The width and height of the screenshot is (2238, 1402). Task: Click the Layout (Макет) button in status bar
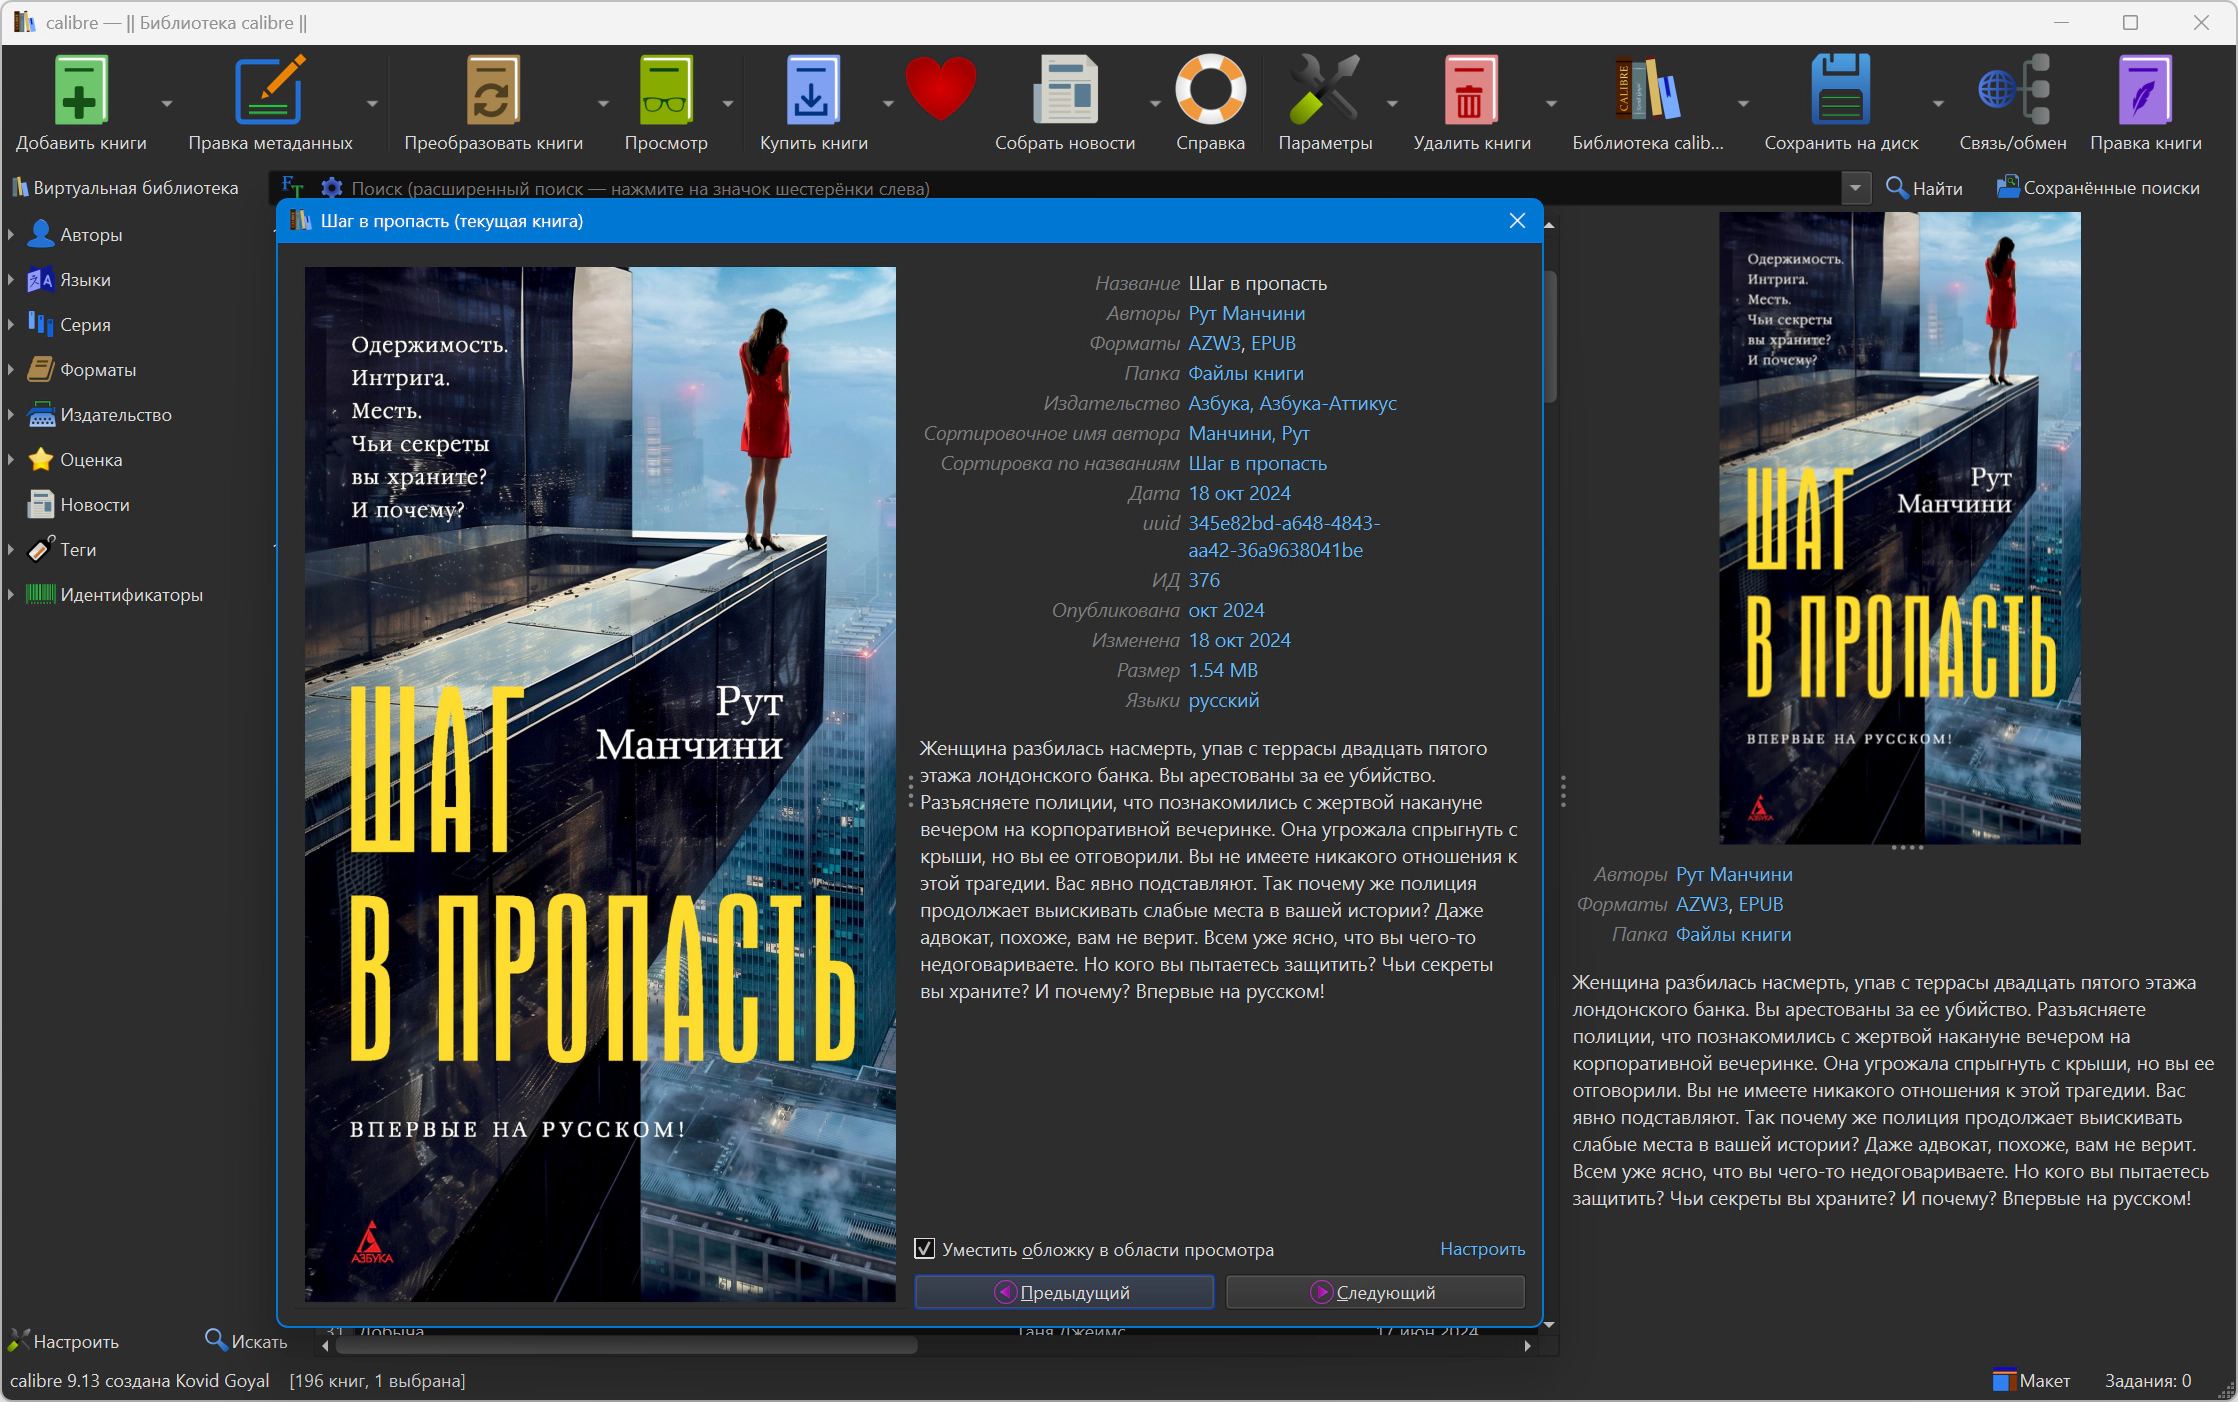pos(2031,1381)
